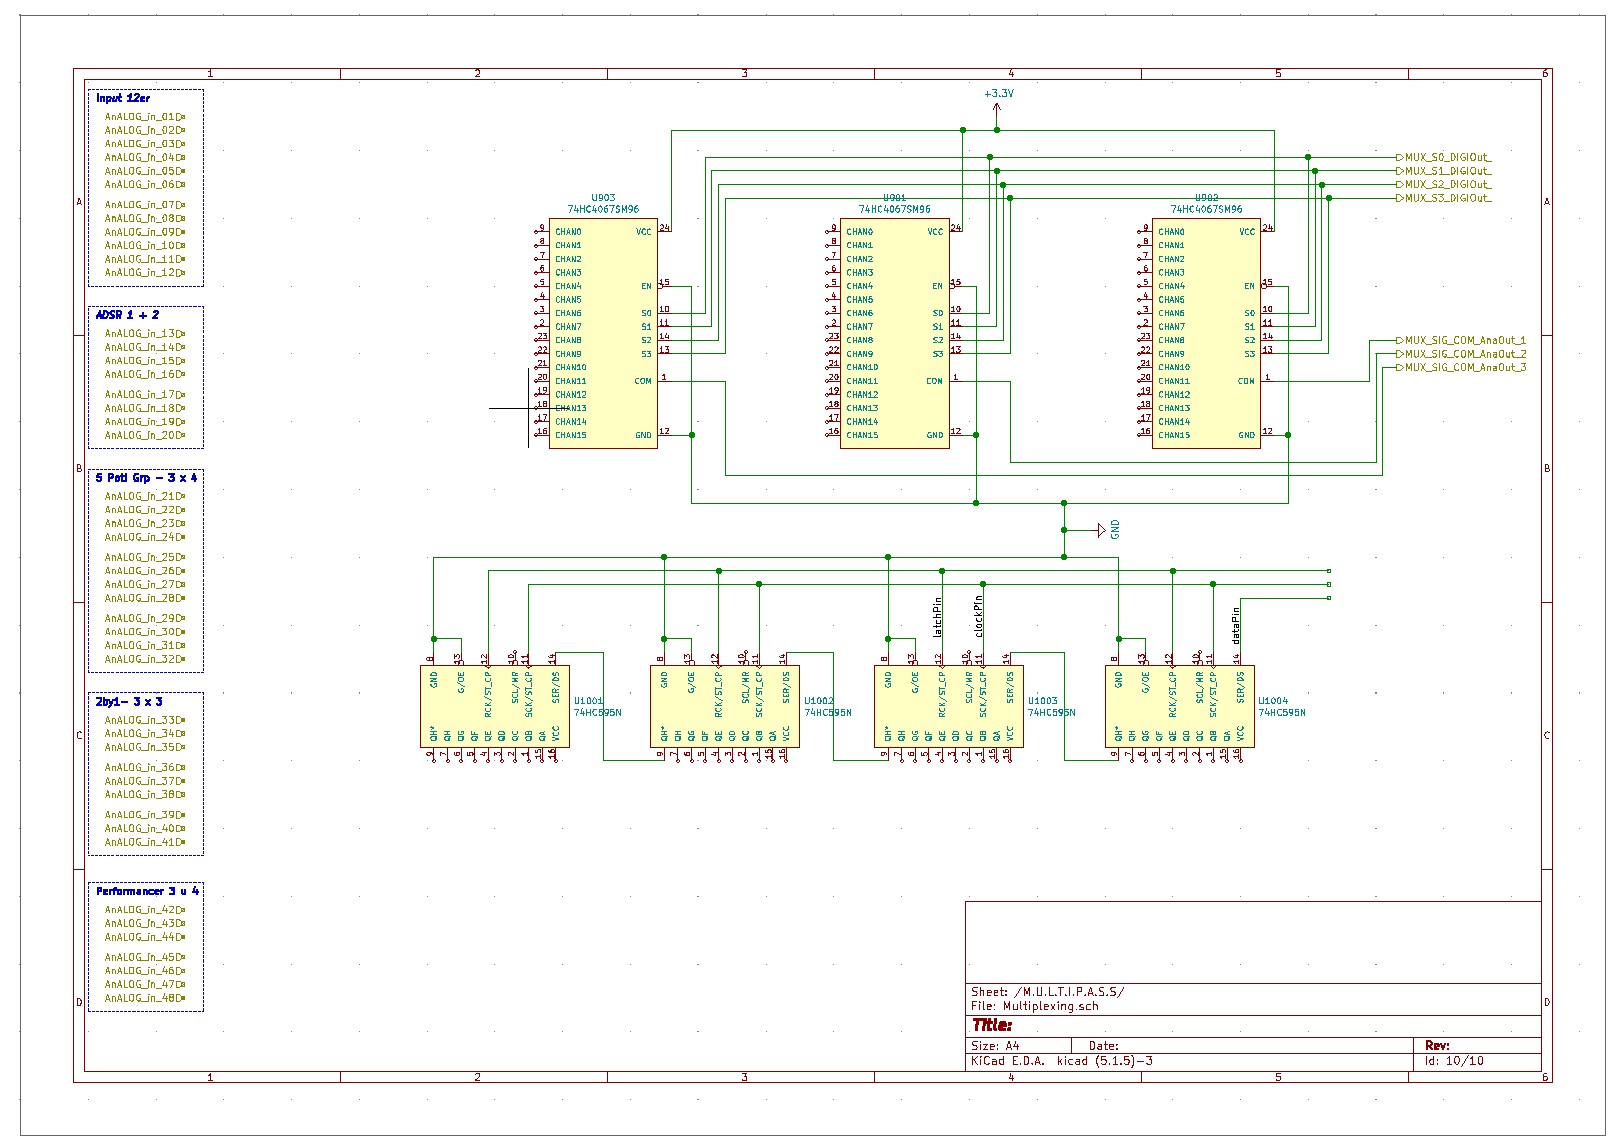Select shift register U1001 74HC595N symbol

pyautogui.click(x=497, y=705)
